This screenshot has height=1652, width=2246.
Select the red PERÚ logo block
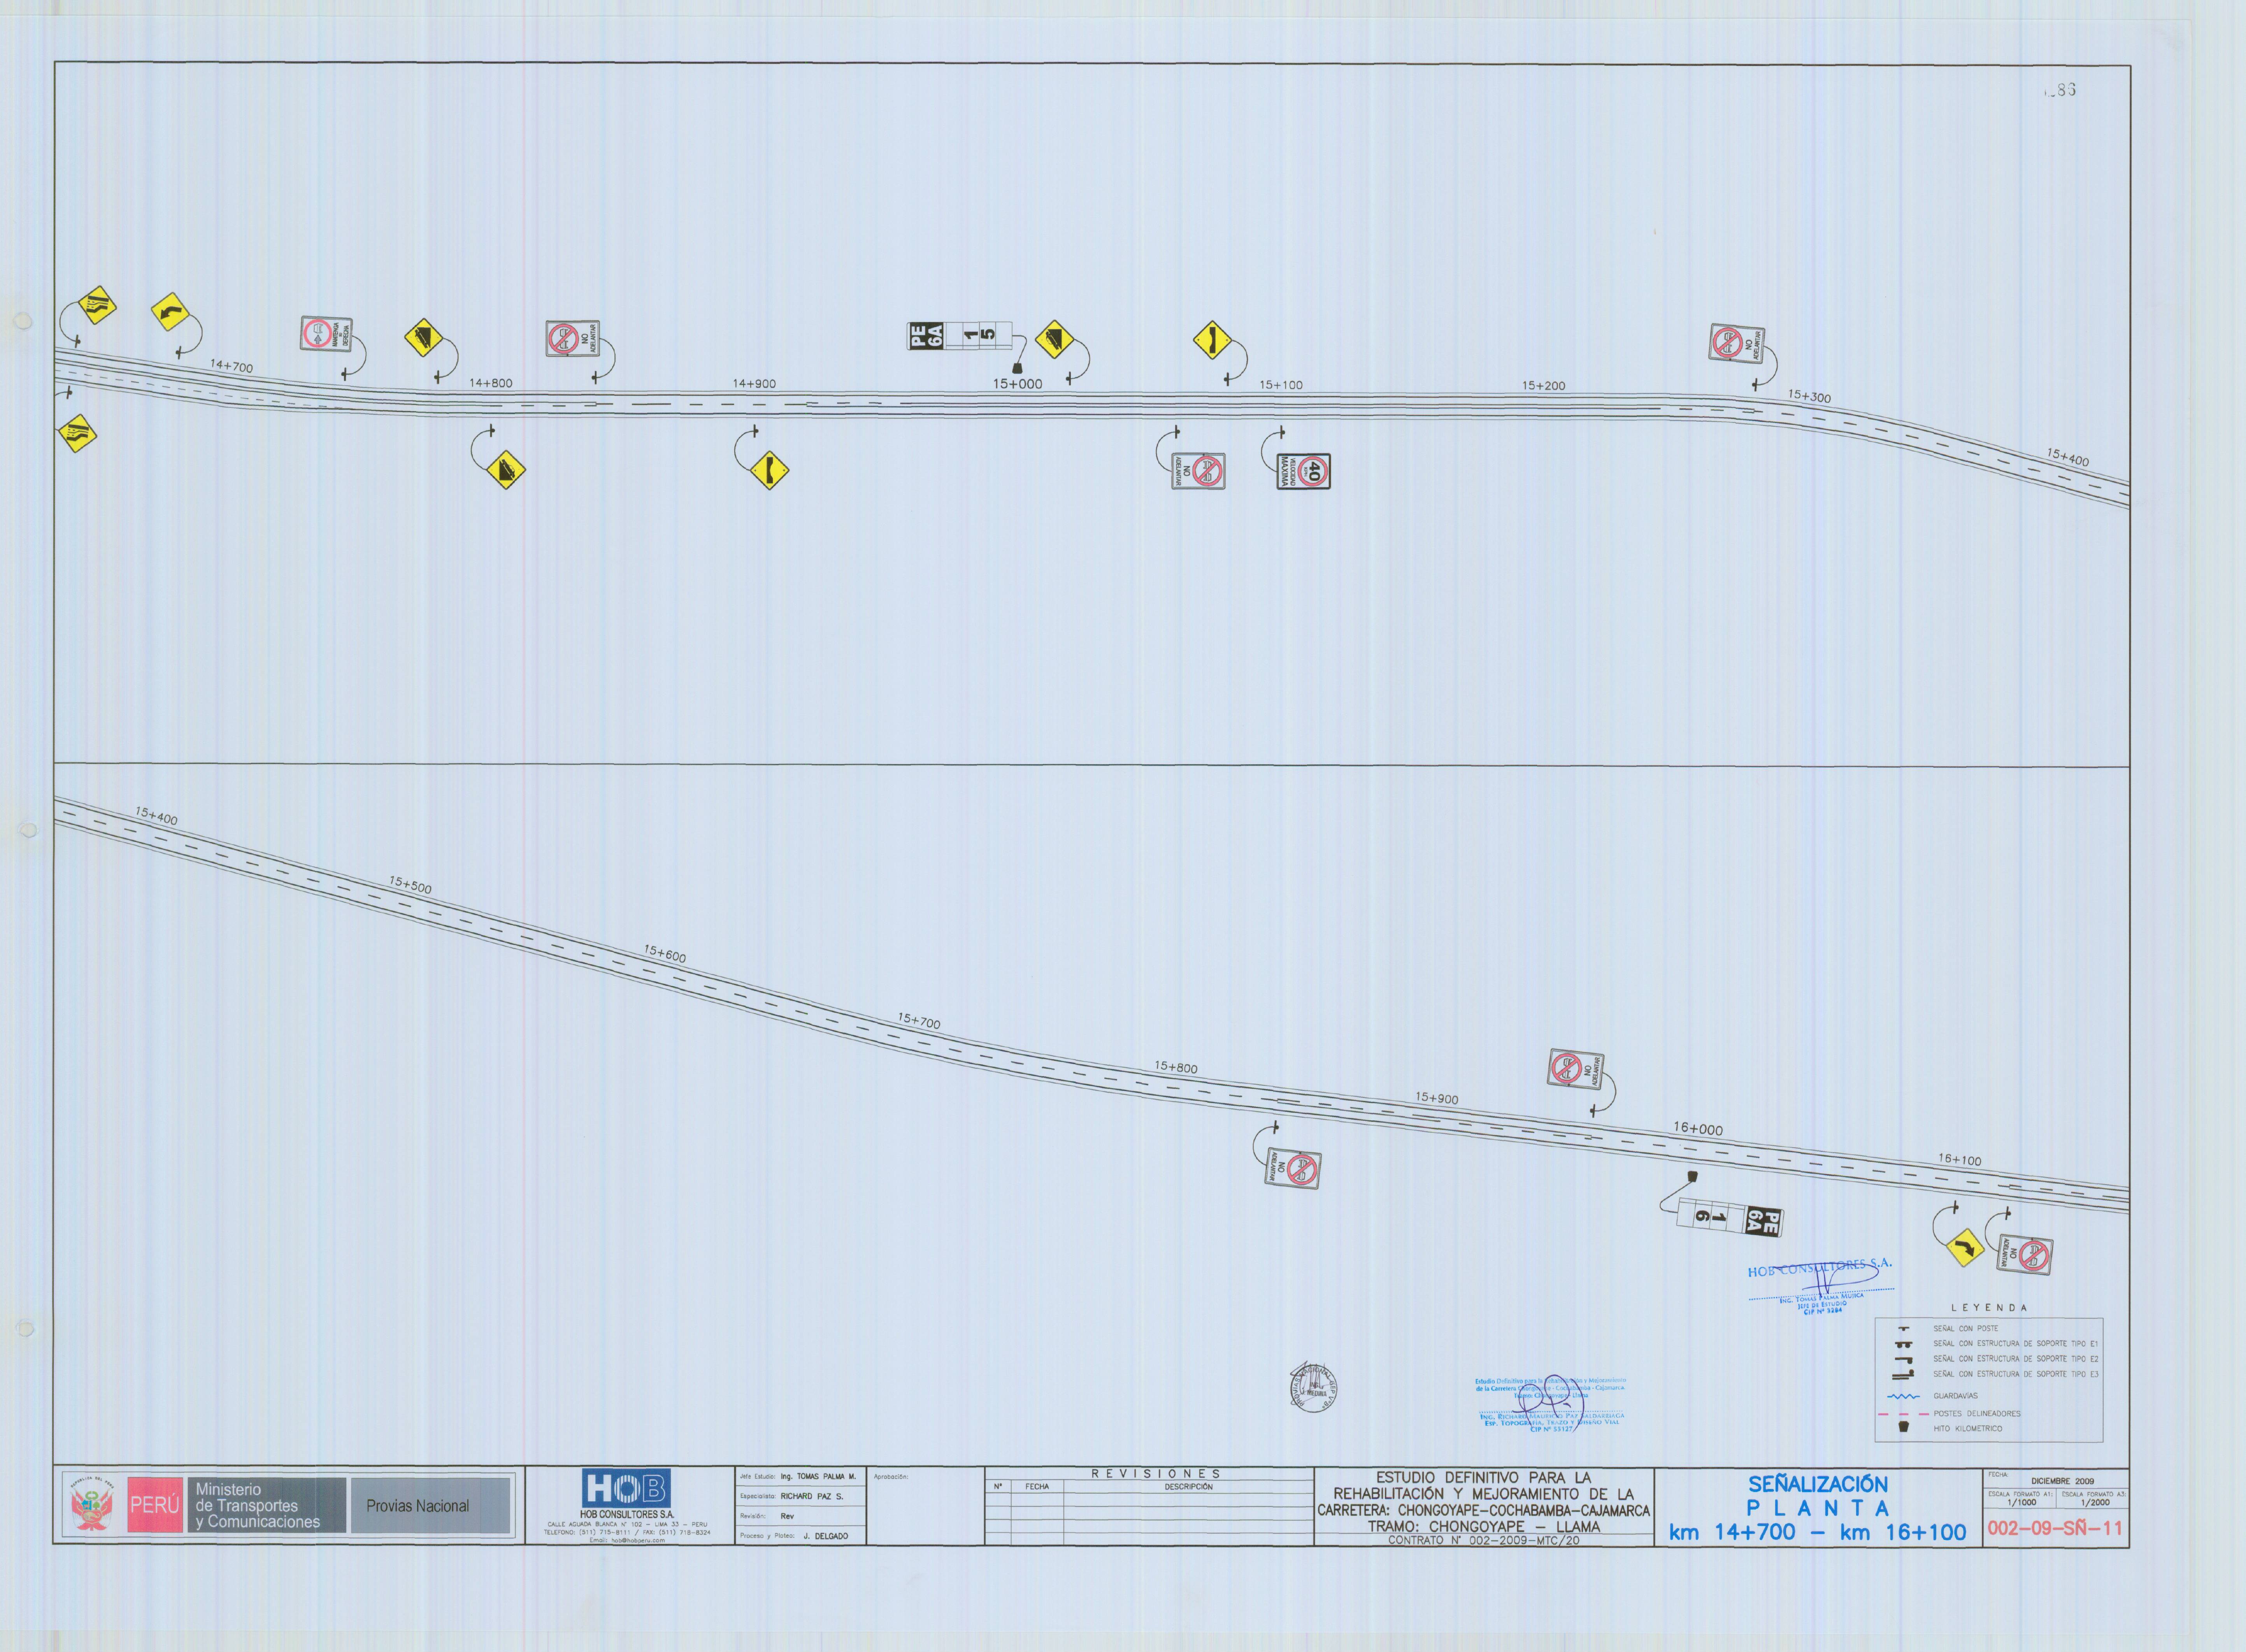(155, 1505)
